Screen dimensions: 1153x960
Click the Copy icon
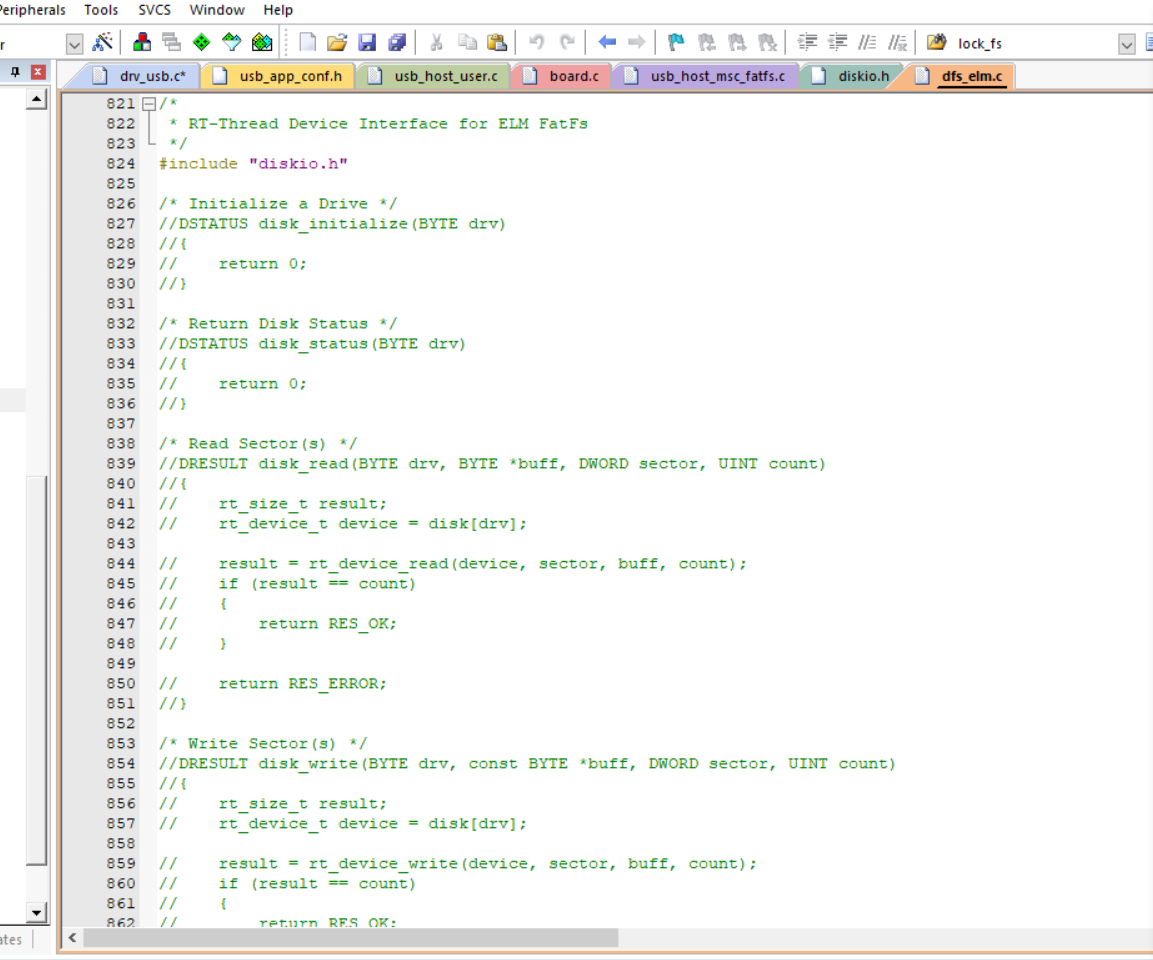click(467, 43)
